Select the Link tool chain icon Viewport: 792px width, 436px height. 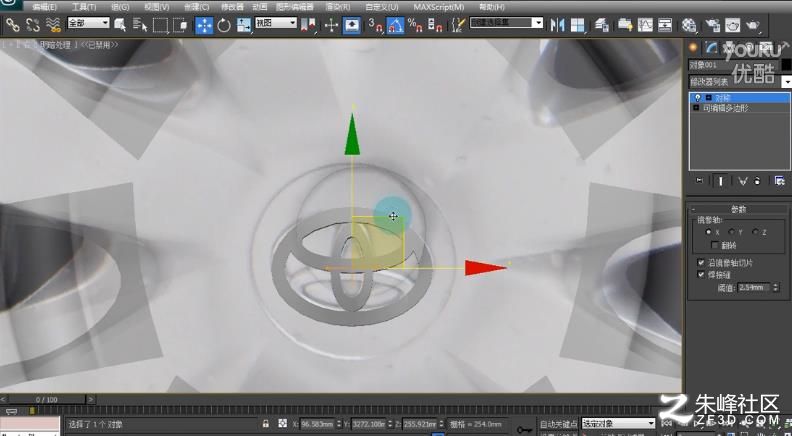pyautogui.click(x=12, y=25)
